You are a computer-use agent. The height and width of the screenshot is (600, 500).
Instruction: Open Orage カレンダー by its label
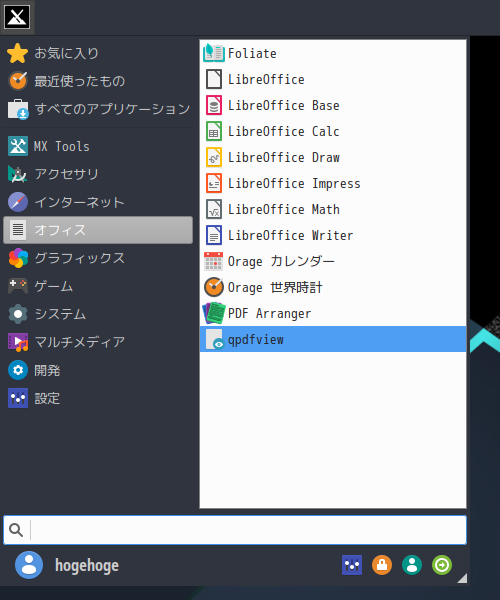(x=281, y=261)
